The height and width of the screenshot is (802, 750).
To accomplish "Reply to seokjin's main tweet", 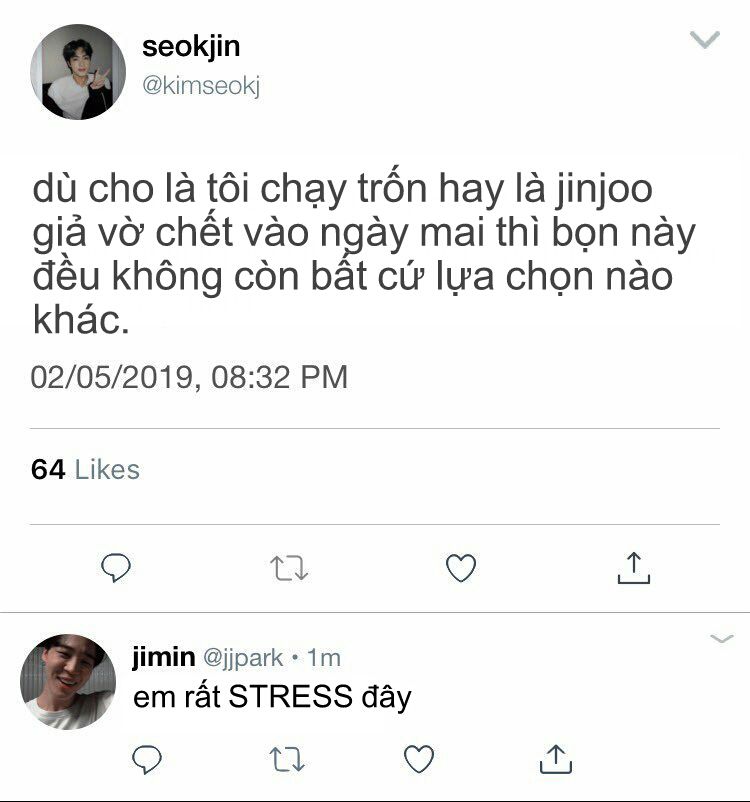I will 116,567.
